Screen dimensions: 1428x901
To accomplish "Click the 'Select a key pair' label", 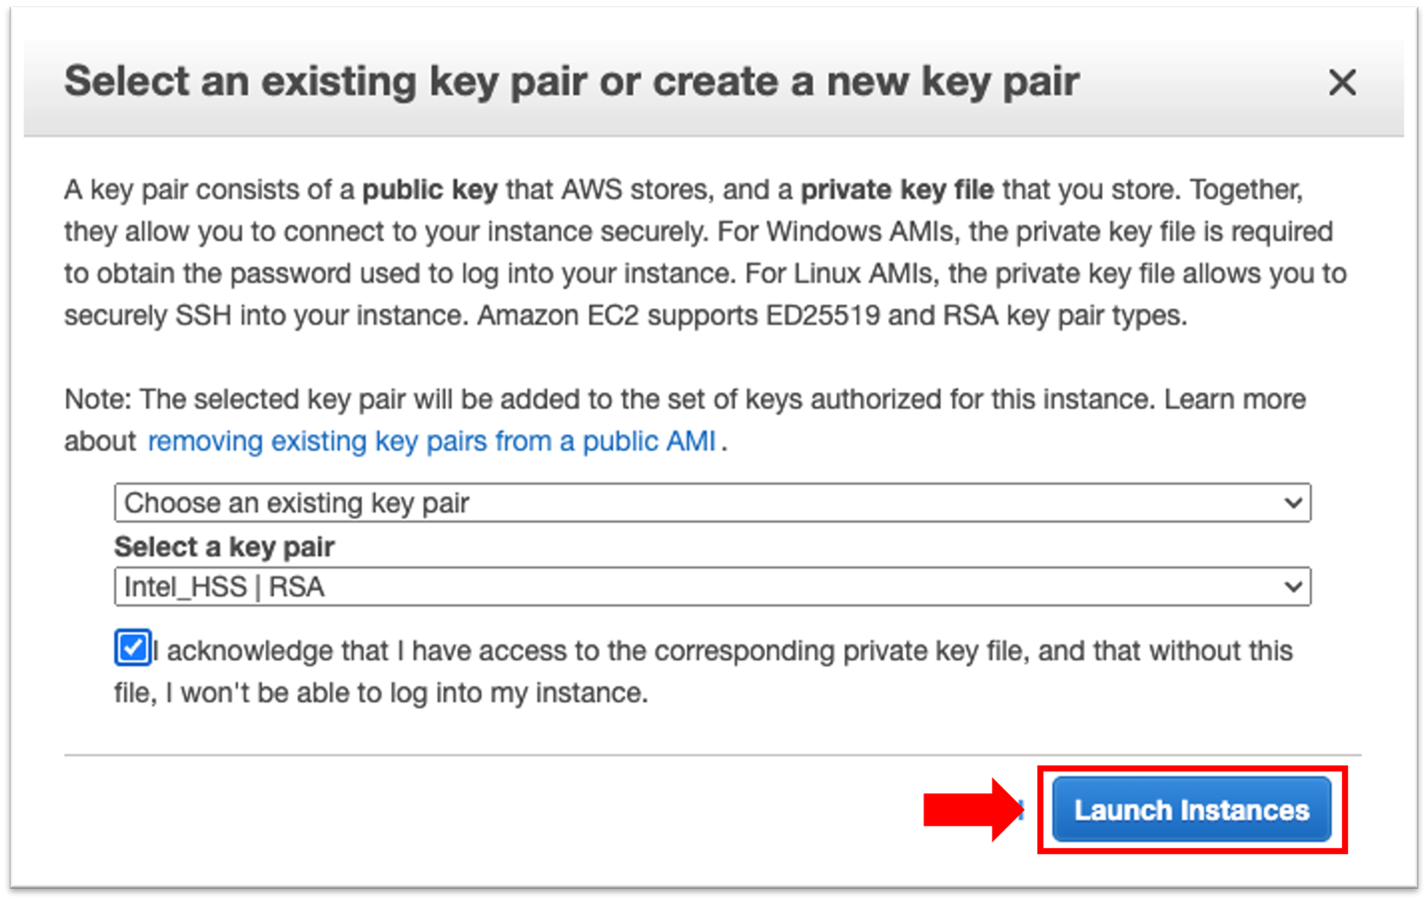I will click(x=224, y=547).
